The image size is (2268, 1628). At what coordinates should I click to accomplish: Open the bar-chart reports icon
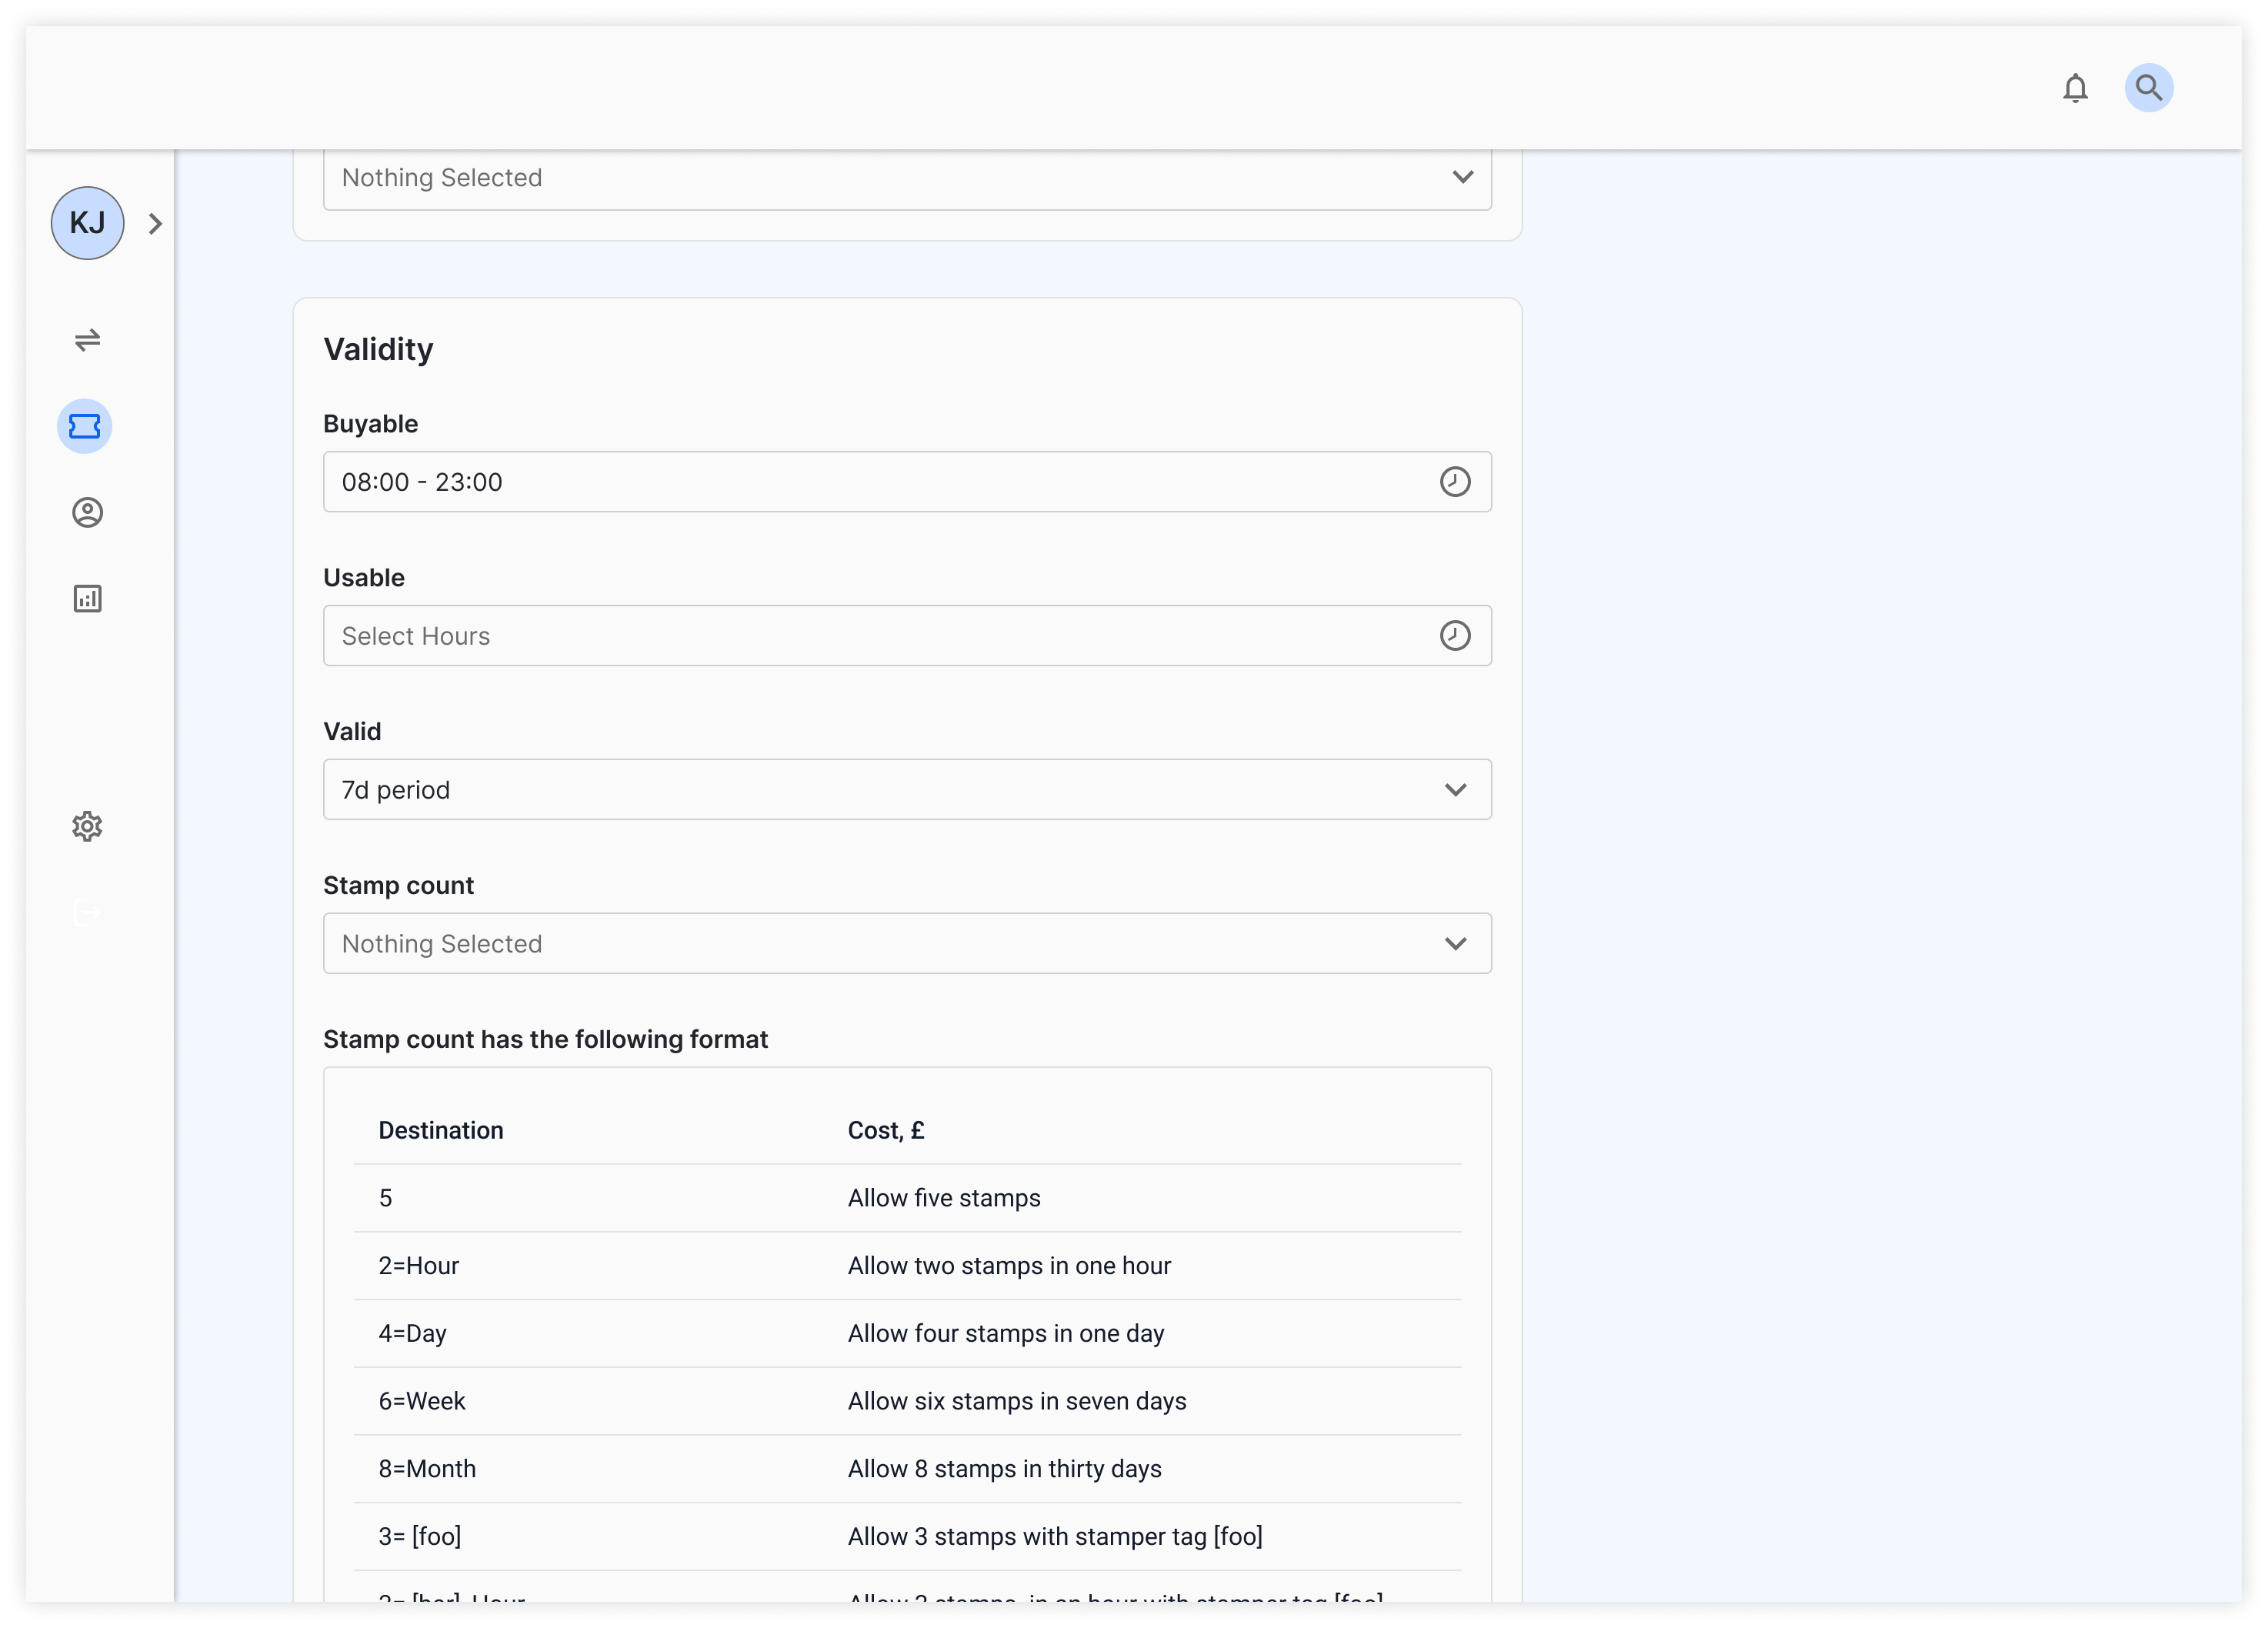point(88,598)
